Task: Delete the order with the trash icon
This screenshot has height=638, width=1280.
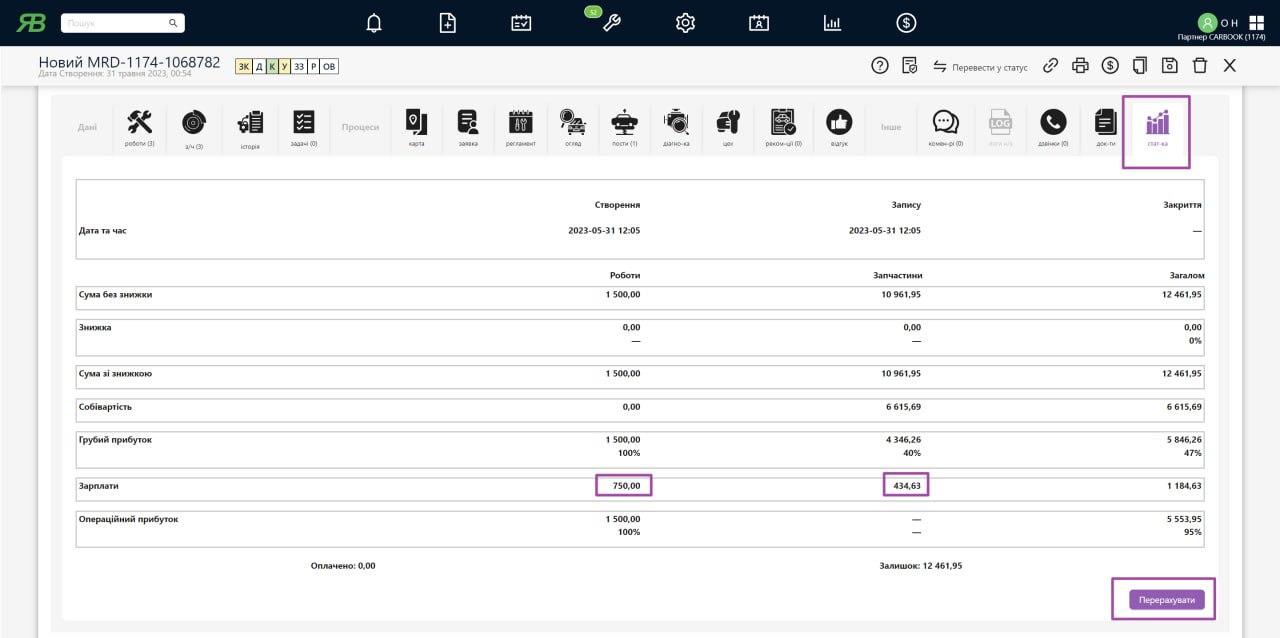Action: [1200, 66]
